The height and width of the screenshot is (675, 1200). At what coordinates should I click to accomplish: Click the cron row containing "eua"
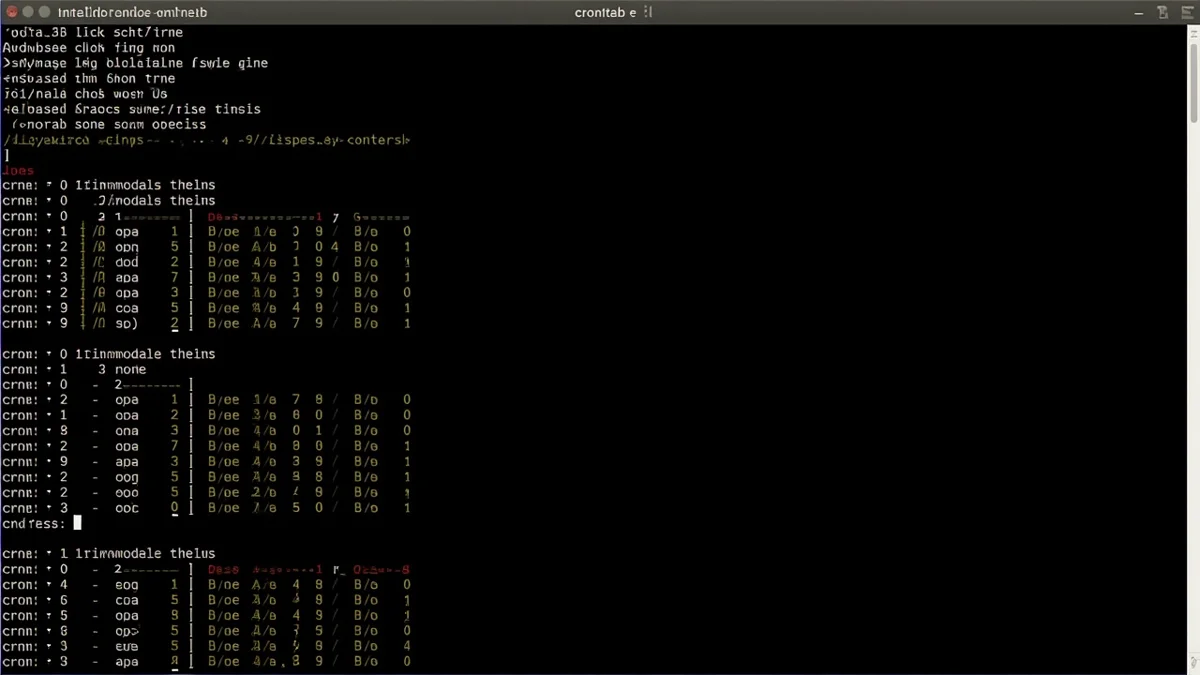click(x=207, y=647)
